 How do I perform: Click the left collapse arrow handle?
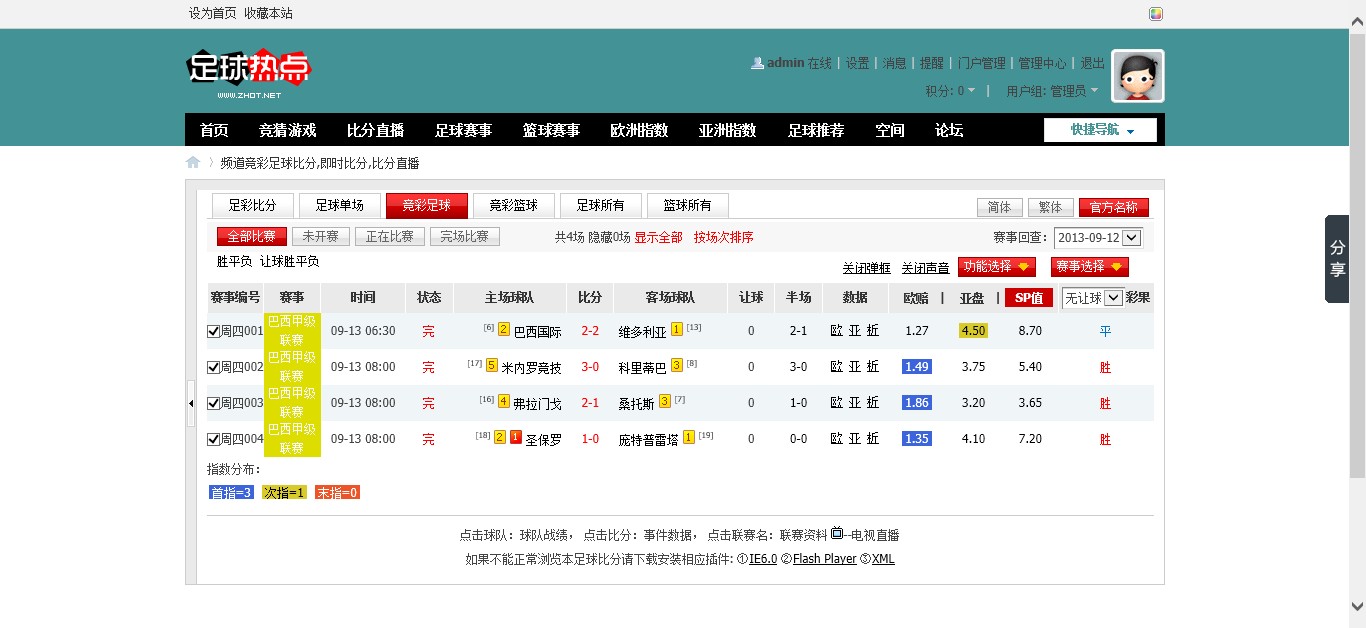191,403
